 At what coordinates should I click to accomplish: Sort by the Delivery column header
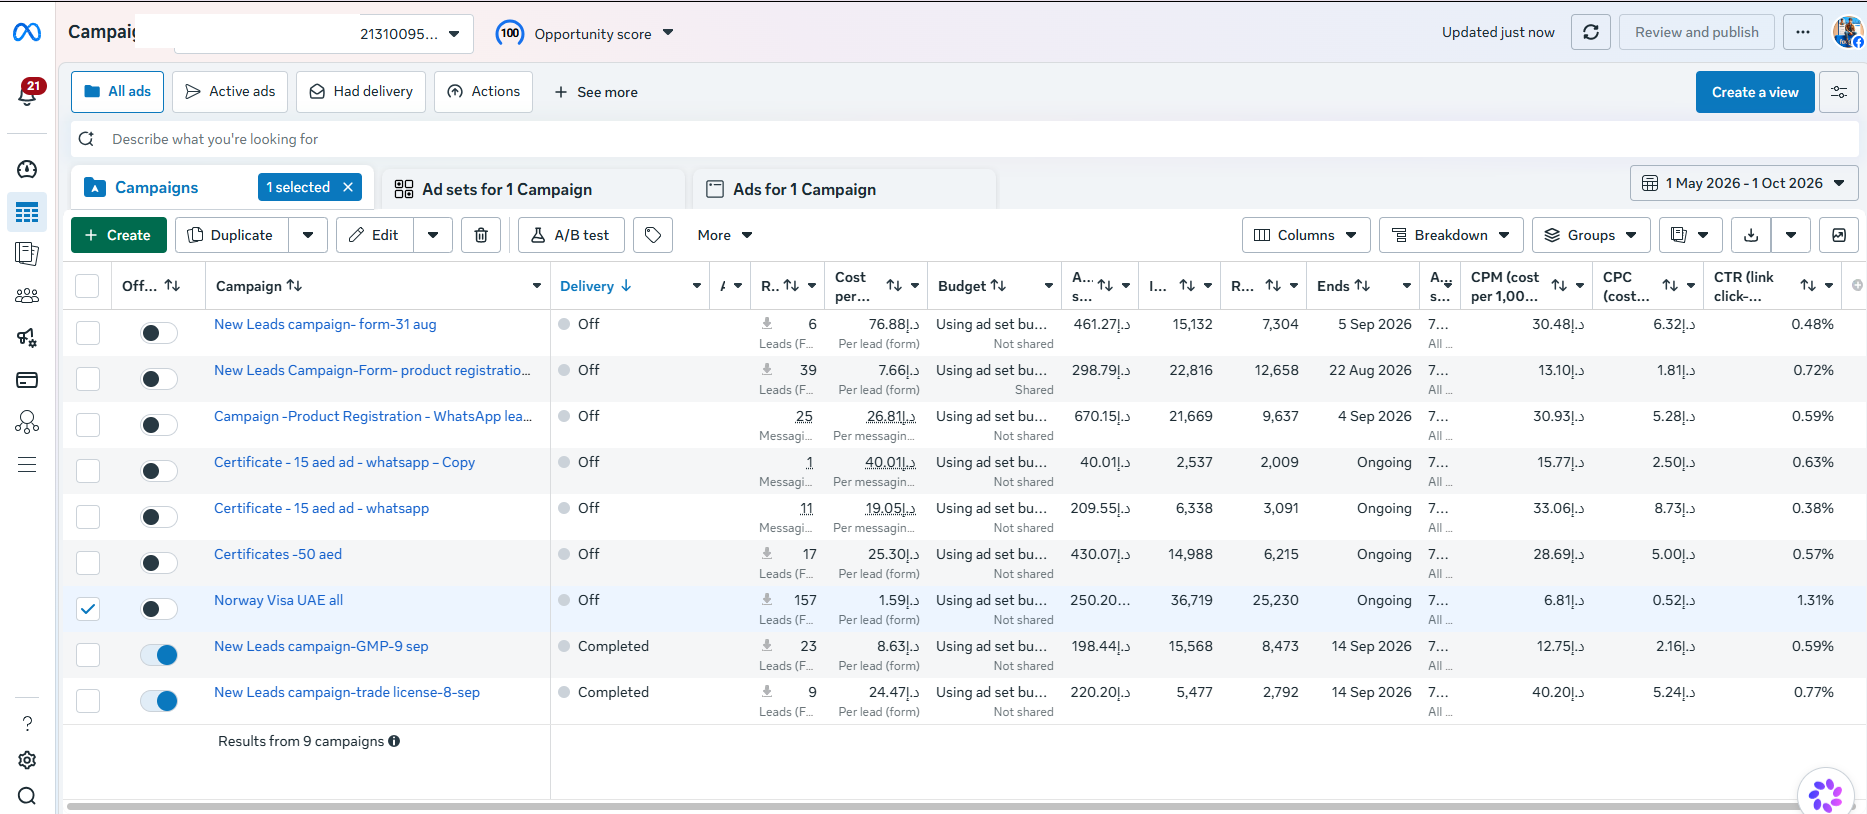point(596,286)
